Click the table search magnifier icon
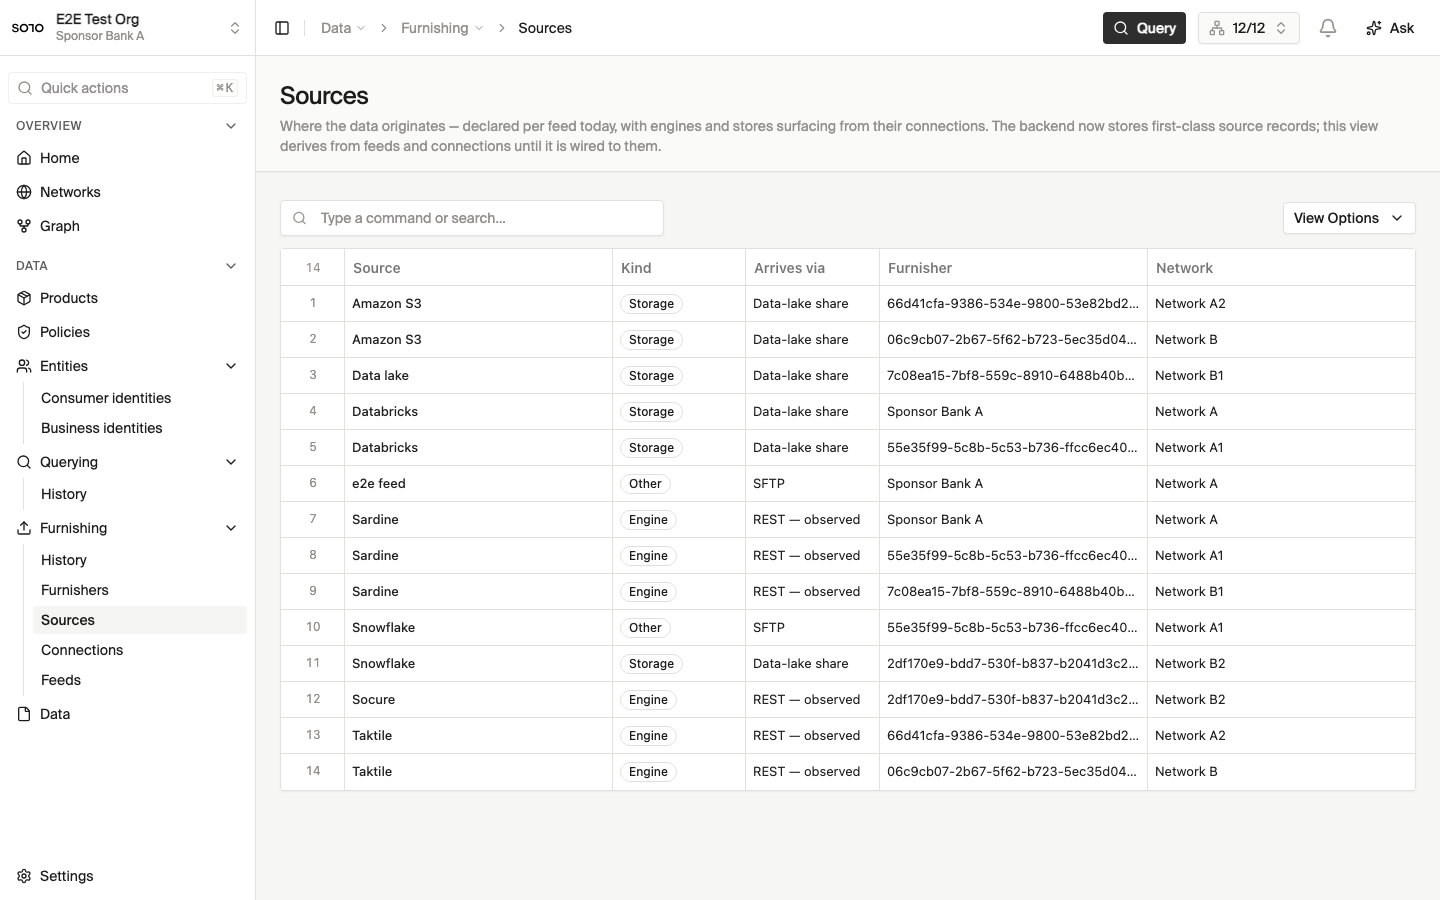The height and width of the screenshot is (900, 1440). coord(299,218)
